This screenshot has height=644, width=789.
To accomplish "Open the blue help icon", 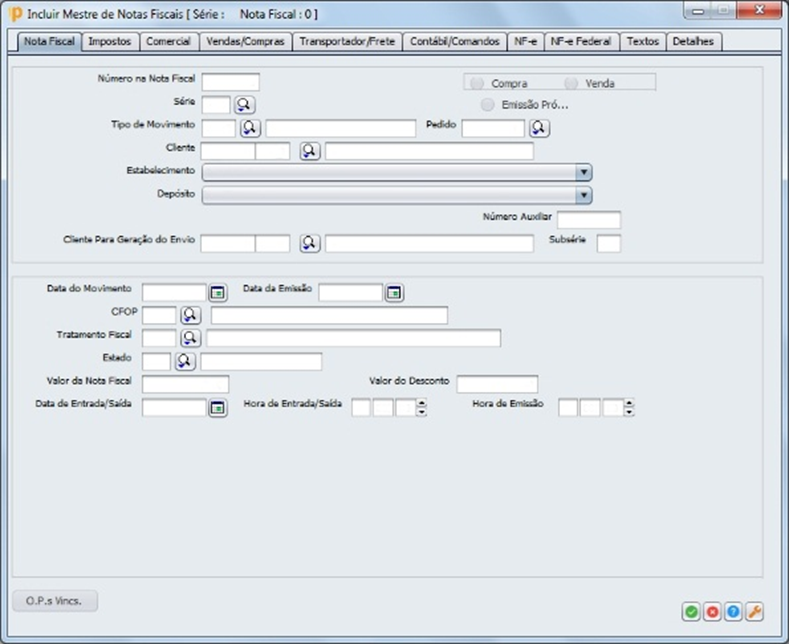I will tap(733, 612).
